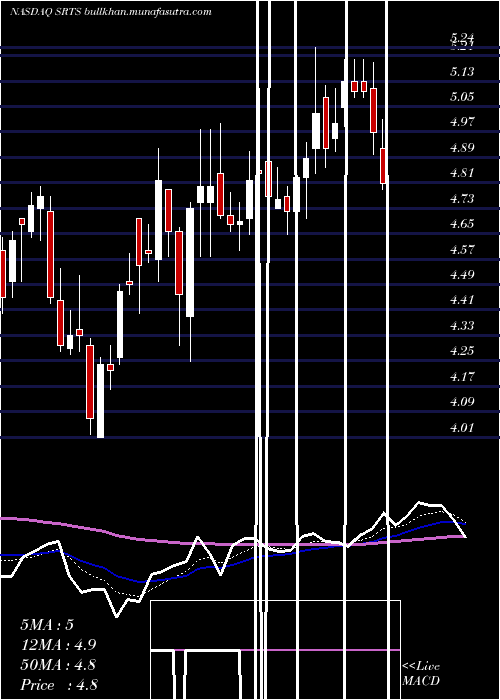Image resolution: width=500 pixels, height=700 pixels.
Task: Click the '<<Live' label
Action: click(421, 667)
